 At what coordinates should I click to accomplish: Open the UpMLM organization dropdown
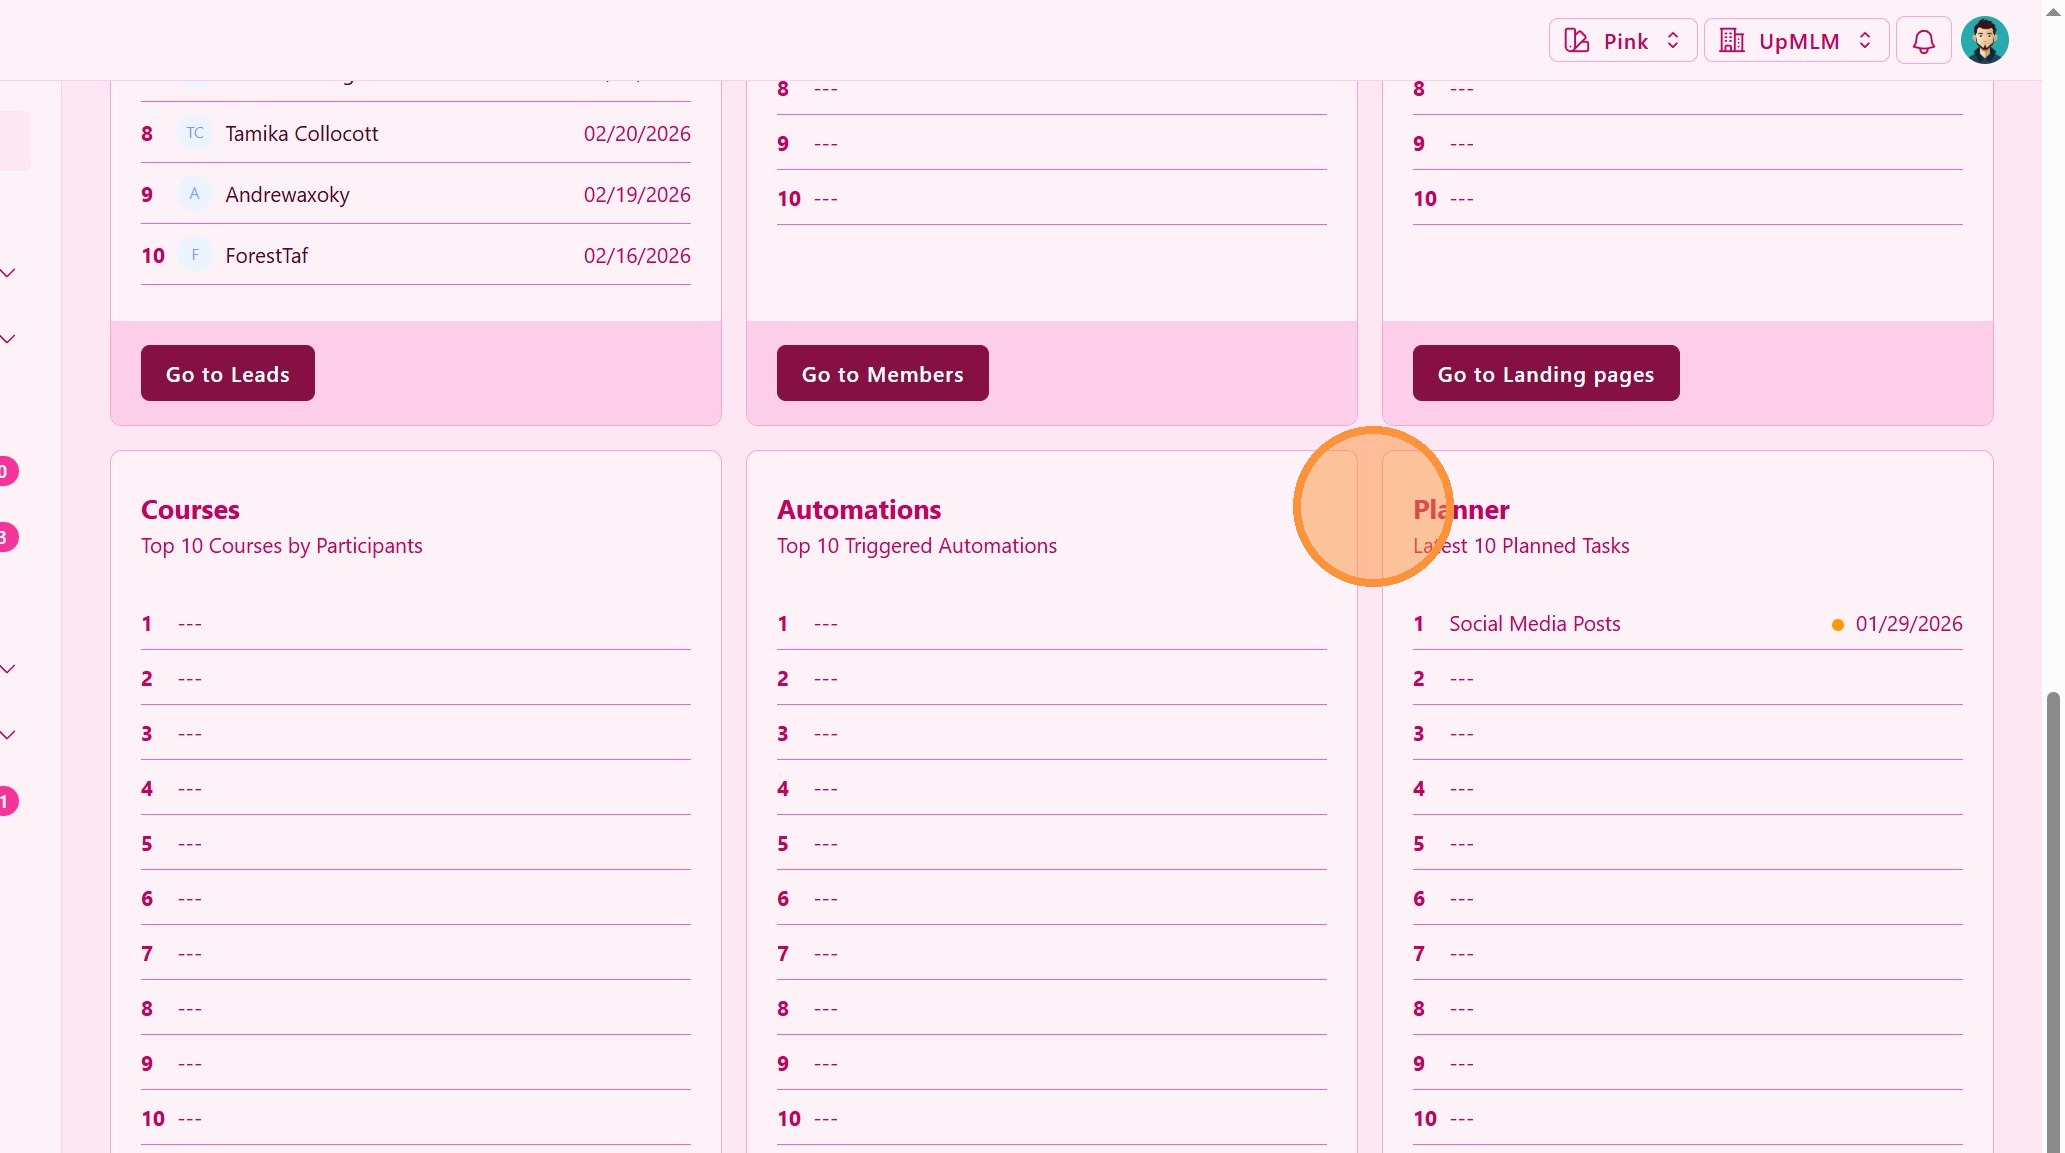click(1796, 41)
